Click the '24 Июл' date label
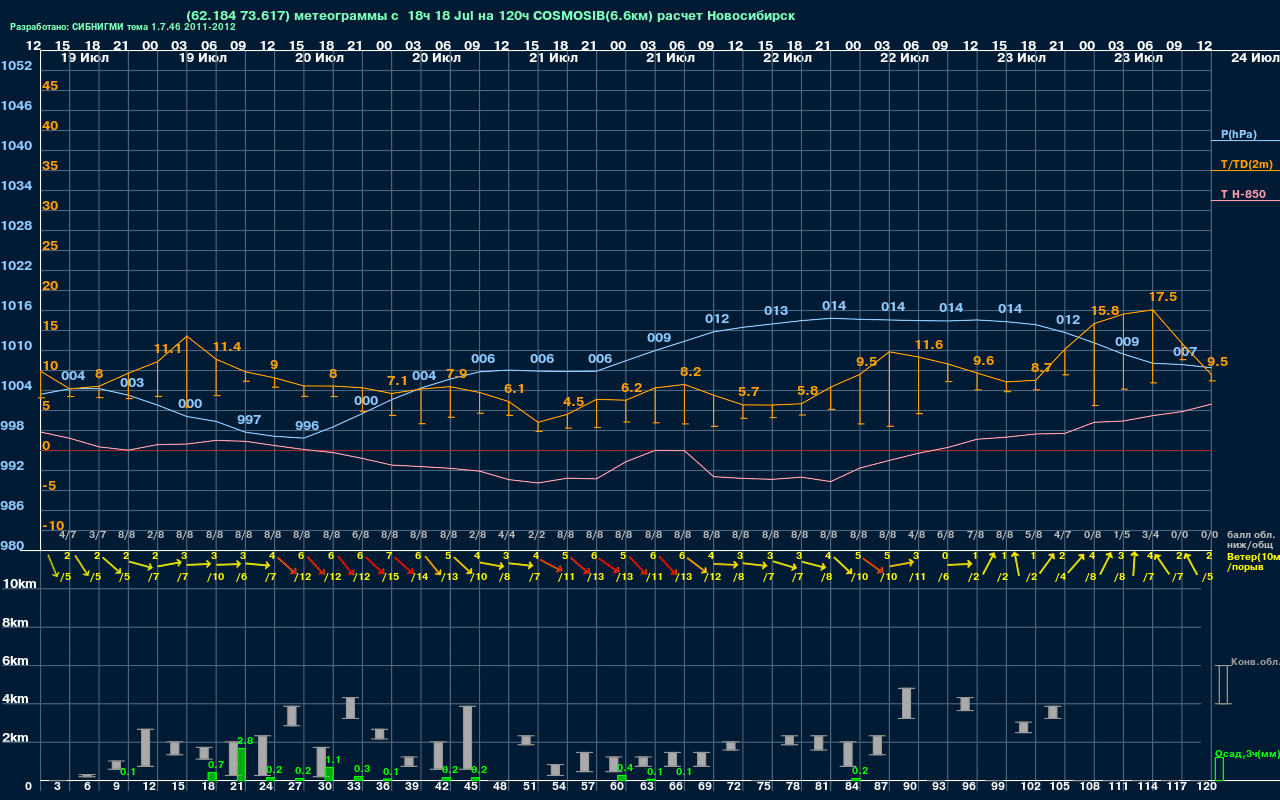Screen dimensions: 1280x800 coord(1253,58)
